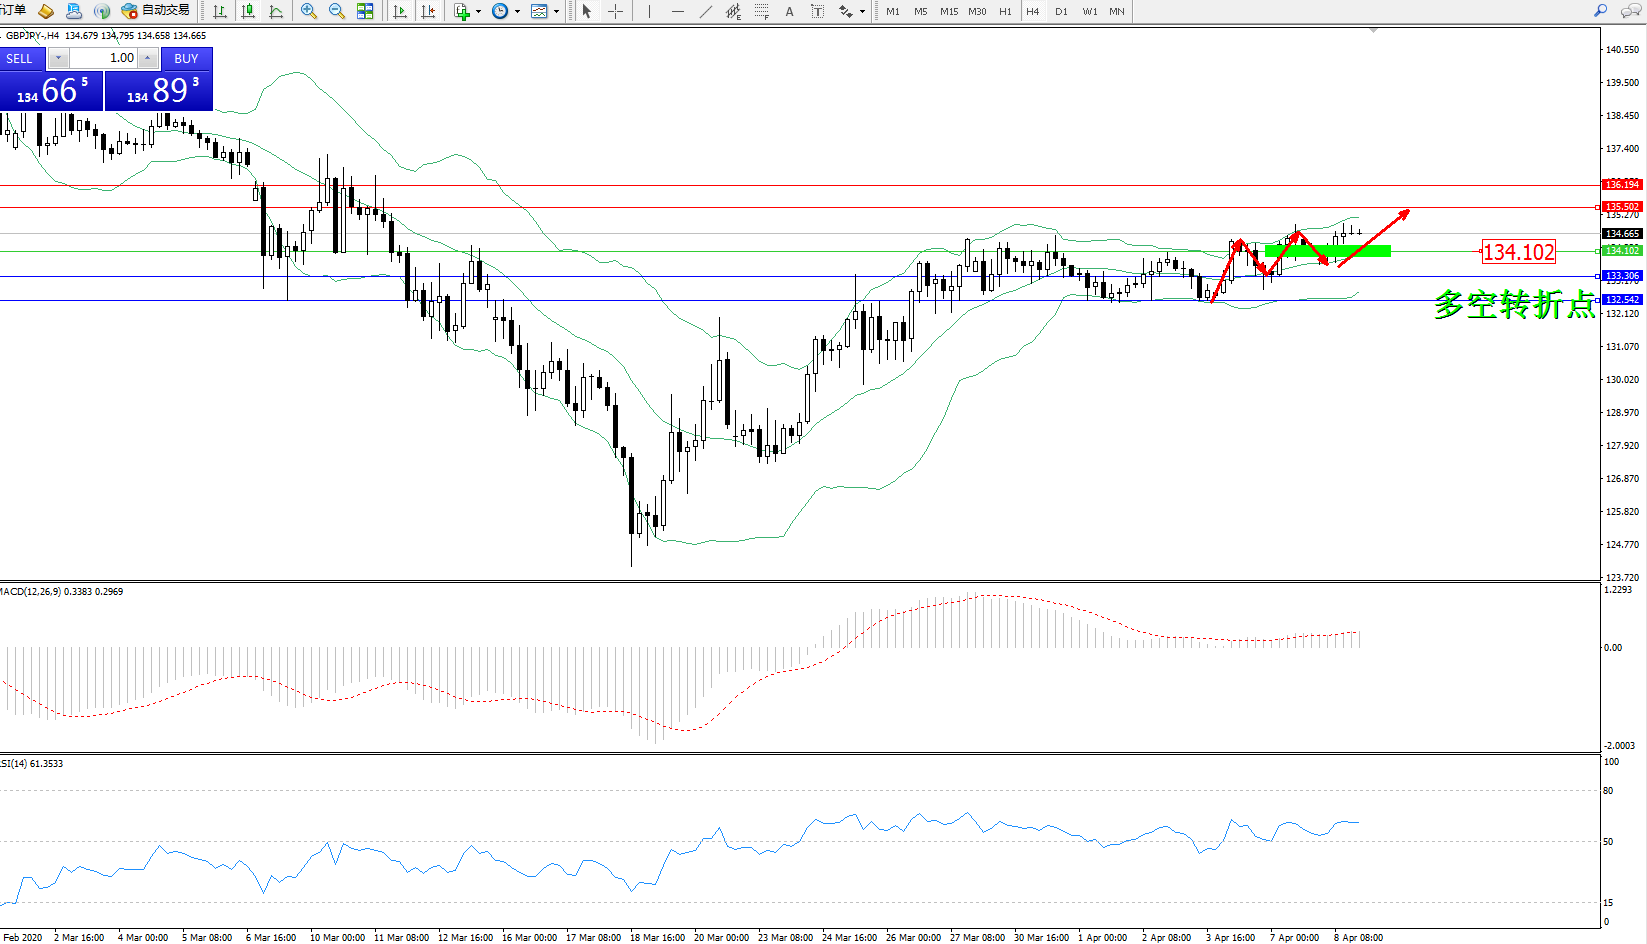
Task: Switch to the M15 timeframe
Action: [949, 11]
